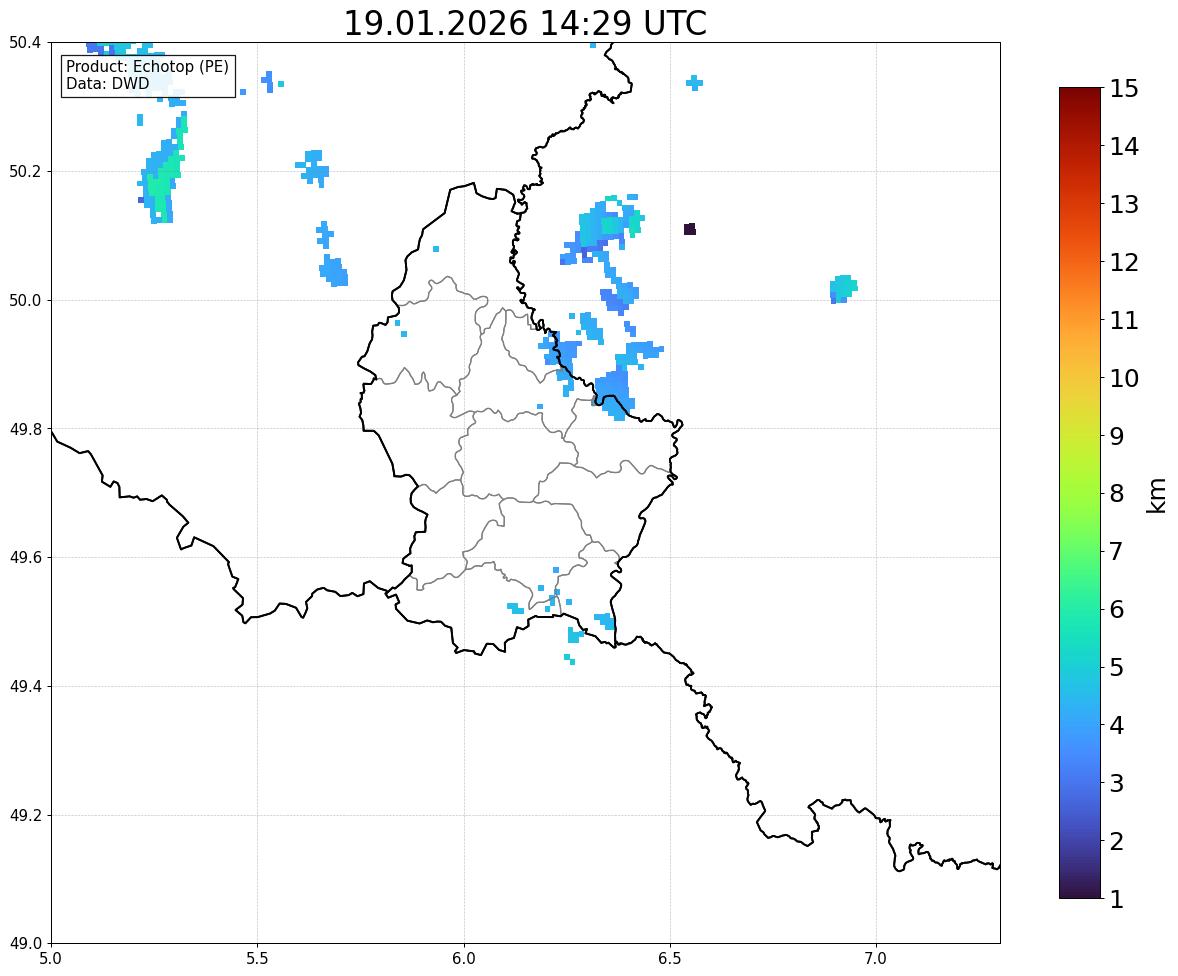Screen dimensions: 1178x976
Task: Click longitude tick label 7.0
Action: coord(876,959)
